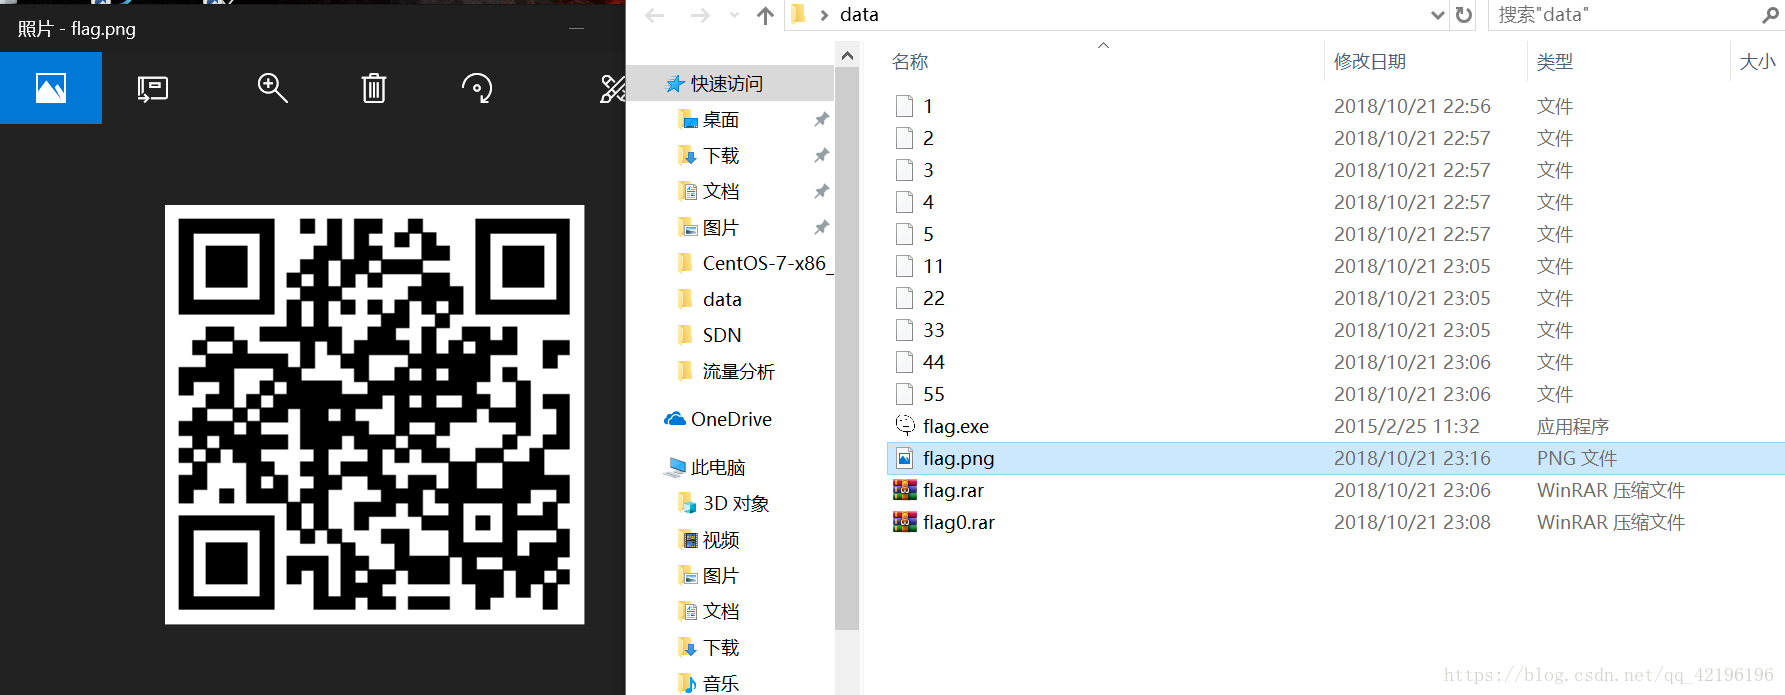Open 3D 对象 under 此电脑
Viewport: 1785px width, 695px height.
pos(736,504)
